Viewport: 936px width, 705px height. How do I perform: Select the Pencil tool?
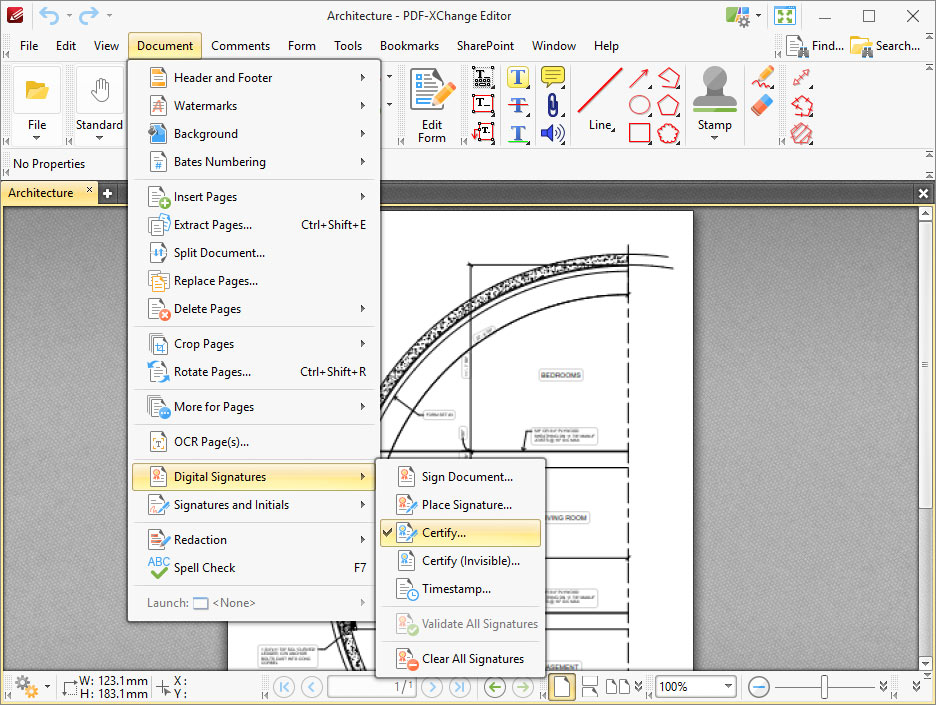click(763, 78)
